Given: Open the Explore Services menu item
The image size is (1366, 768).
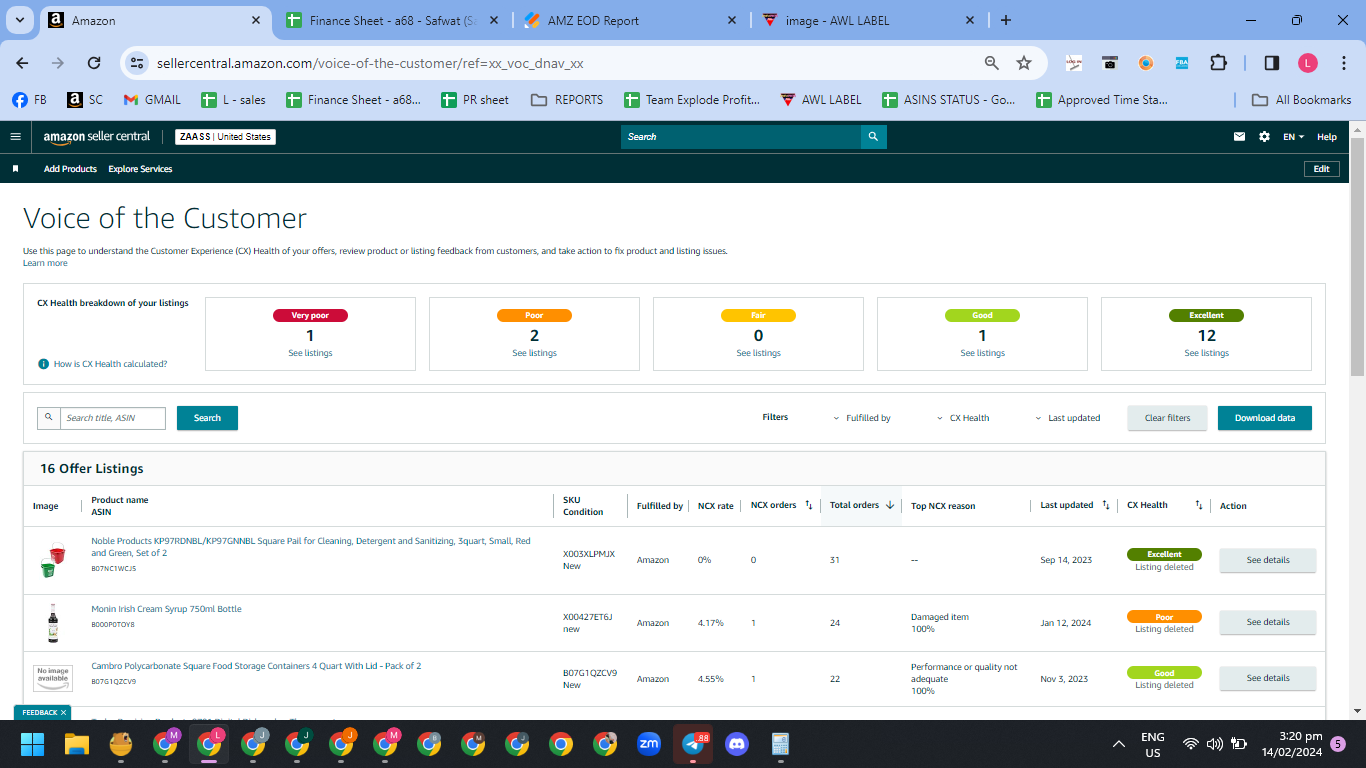Looking at the screenshot, I should (x=140, y=169).
